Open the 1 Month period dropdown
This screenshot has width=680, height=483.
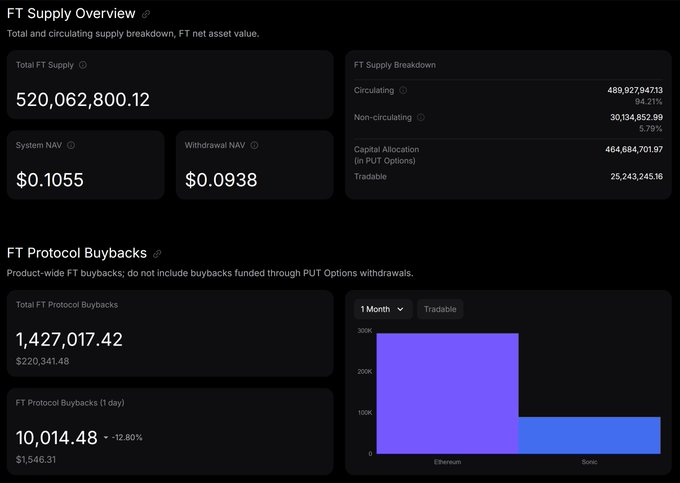pos(382,309)
